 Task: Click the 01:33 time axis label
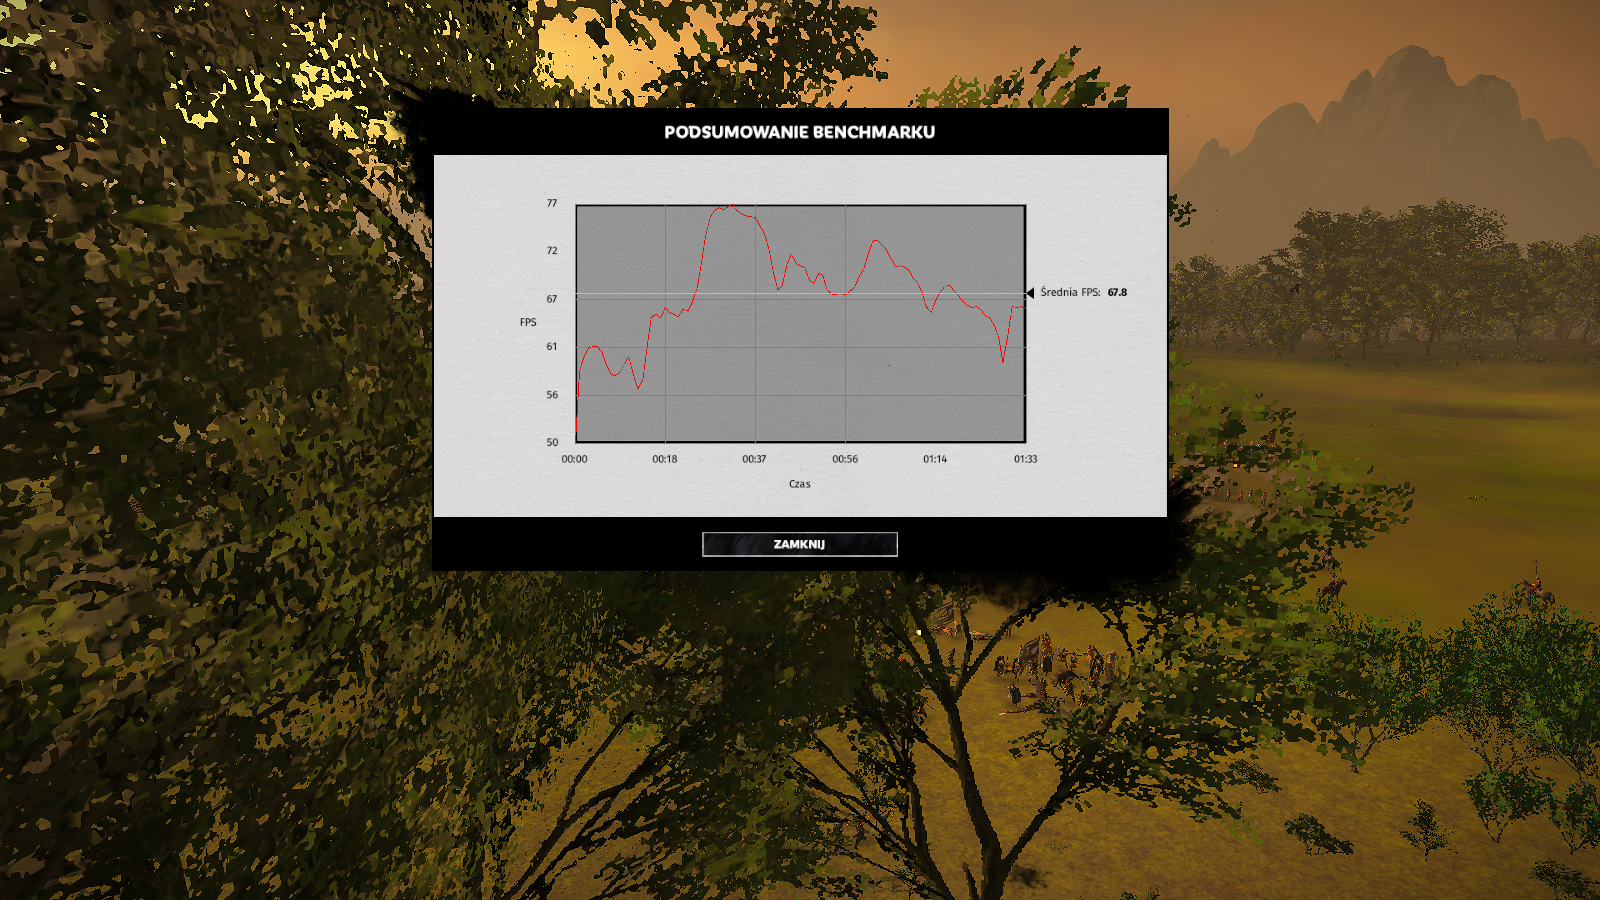(x=1025, y=459)
